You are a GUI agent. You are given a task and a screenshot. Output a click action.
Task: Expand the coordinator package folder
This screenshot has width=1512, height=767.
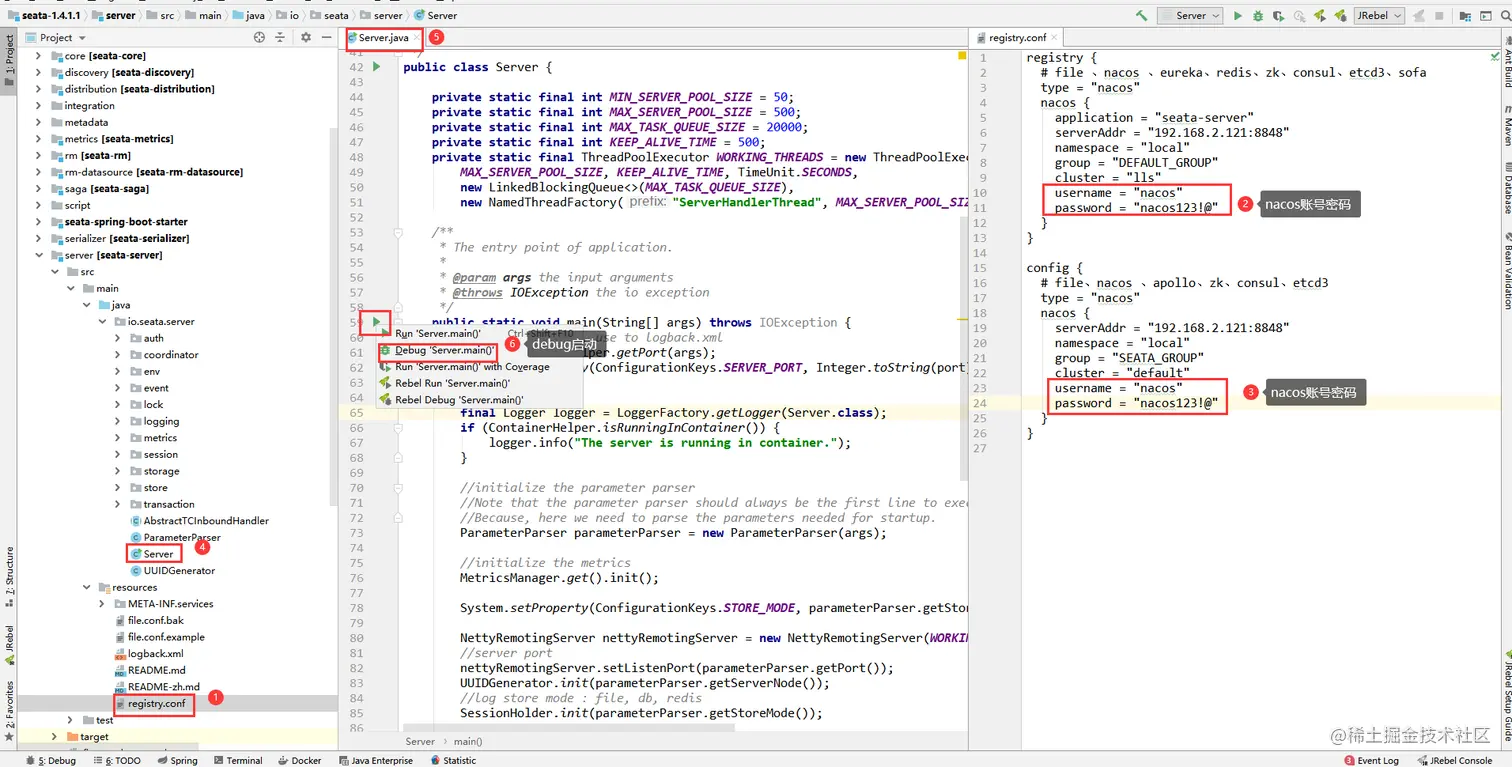[118, 355]
